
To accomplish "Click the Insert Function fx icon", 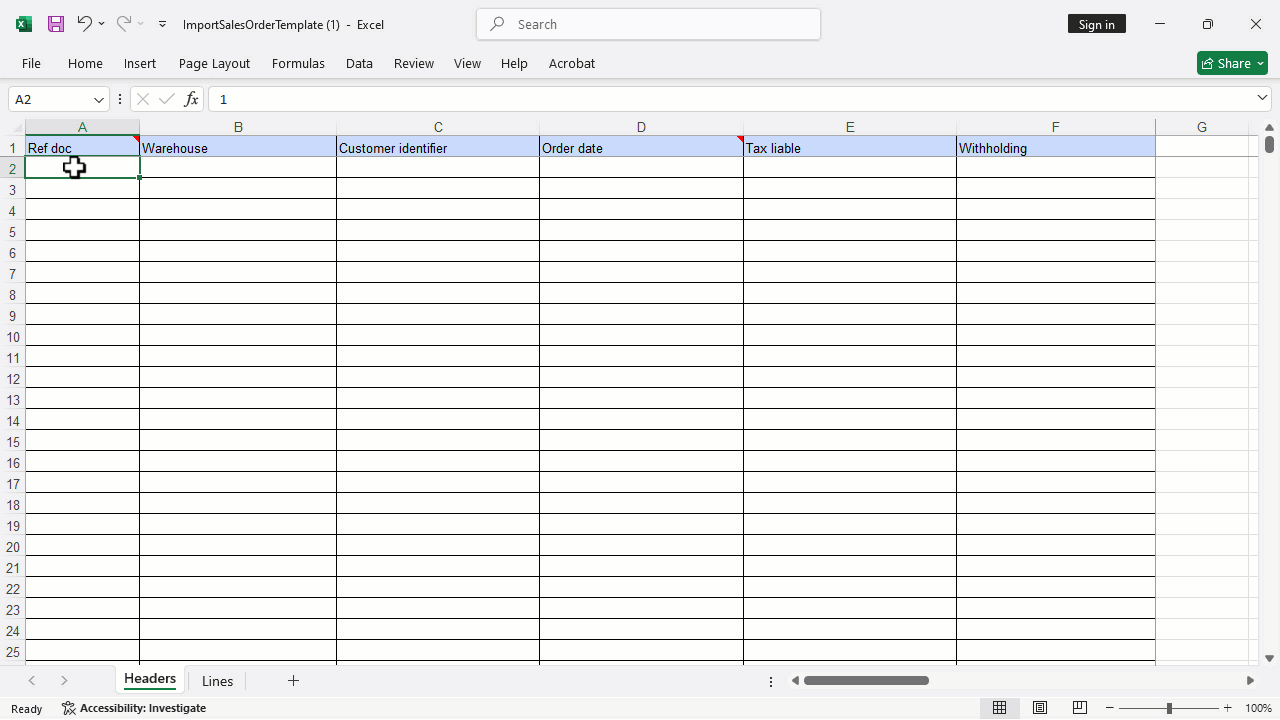I will point(191,99).
